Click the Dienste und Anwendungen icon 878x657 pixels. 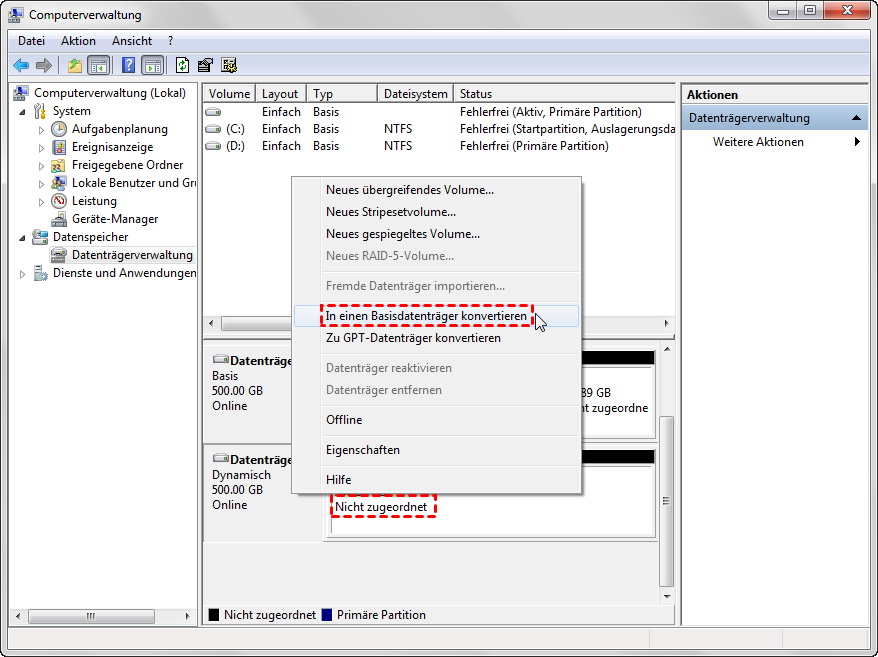coord(40,273)
